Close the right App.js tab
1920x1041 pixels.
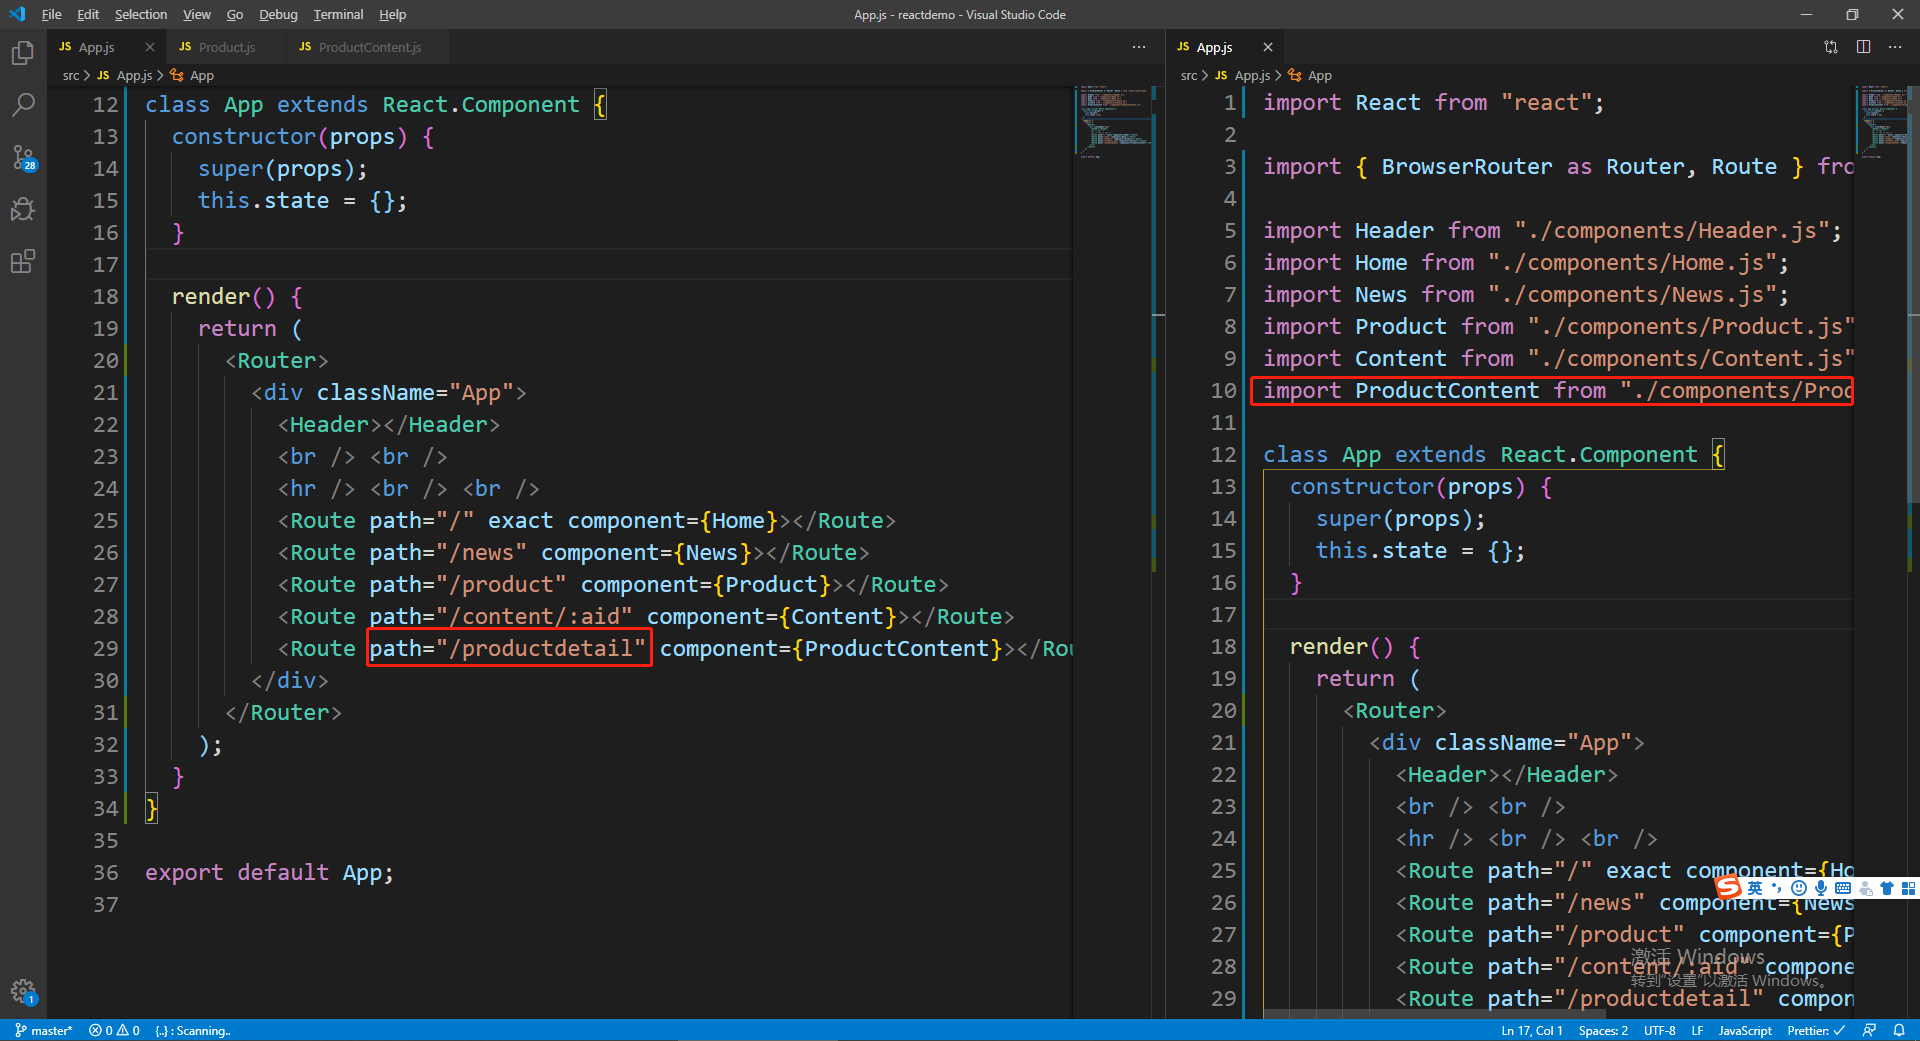tap(1268, 47)
